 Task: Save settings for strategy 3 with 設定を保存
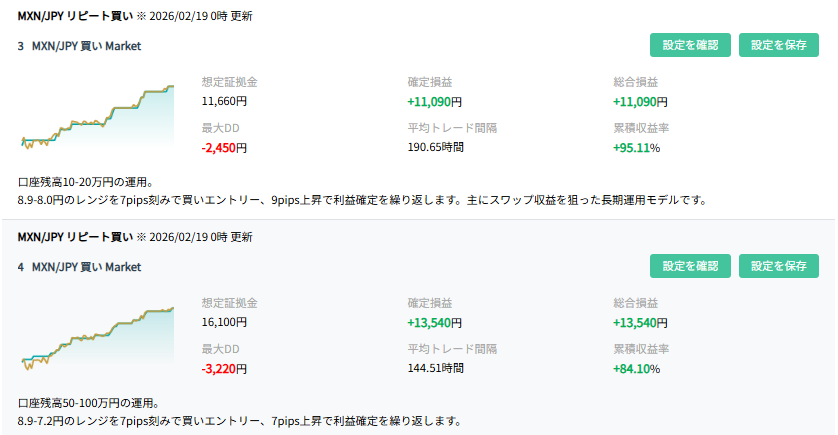(x=778, y=45)
